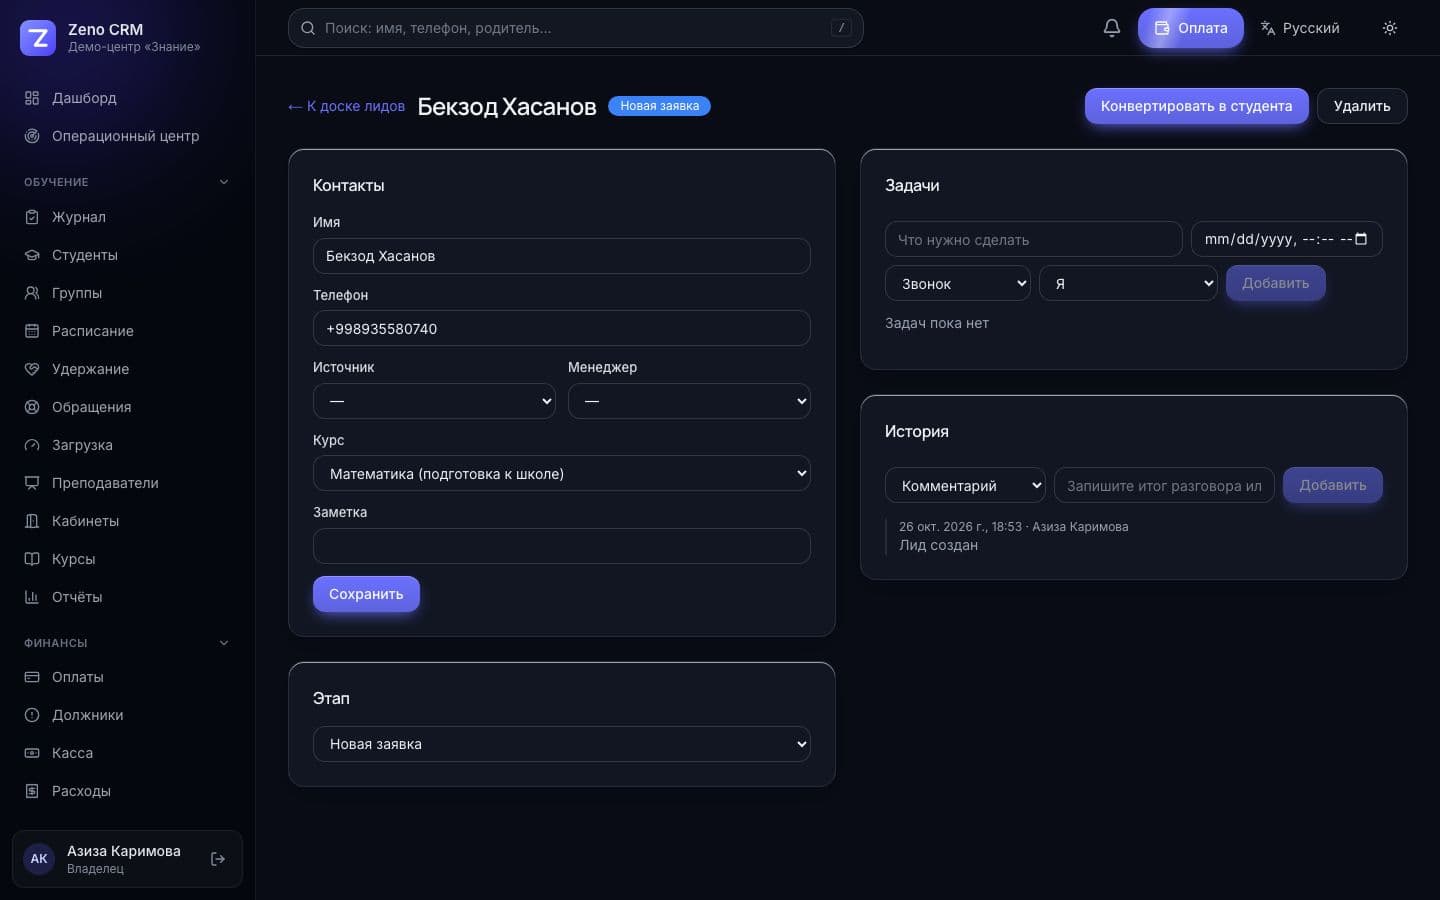Image resolution: width=1440 pixels, height=900 pixels.
Task: Open the Источник dropdown
Action: coord(434,401)
